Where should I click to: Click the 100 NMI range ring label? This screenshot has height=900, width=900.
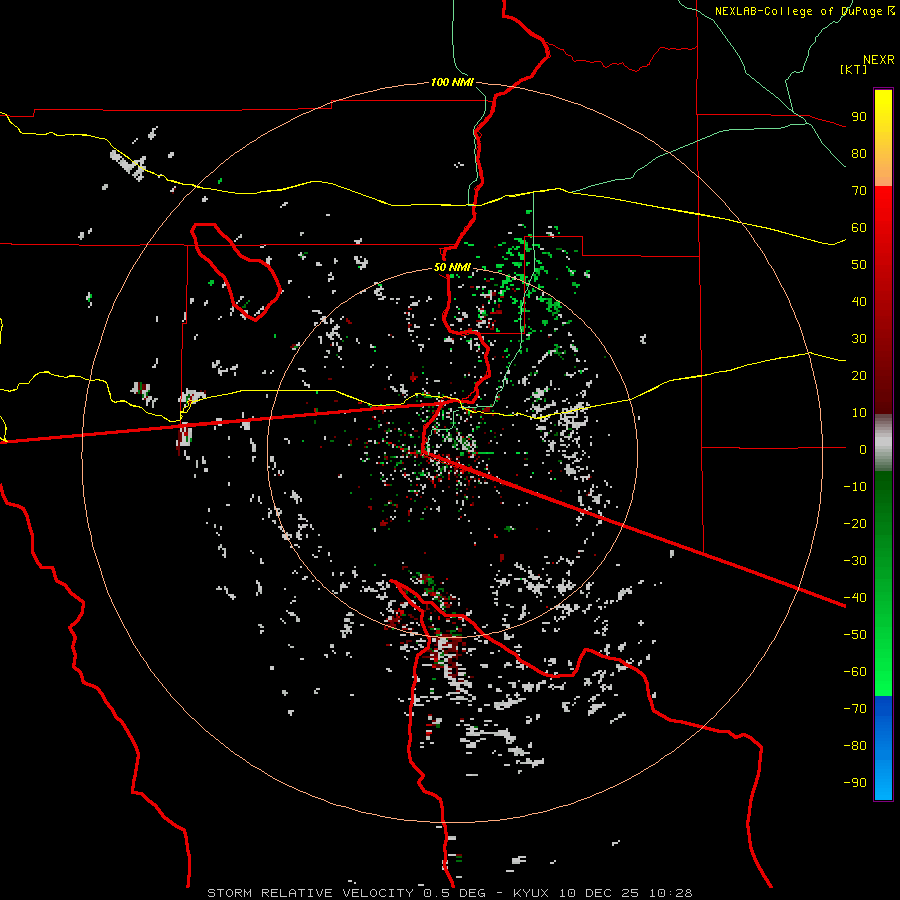click(x=452, y=82)
